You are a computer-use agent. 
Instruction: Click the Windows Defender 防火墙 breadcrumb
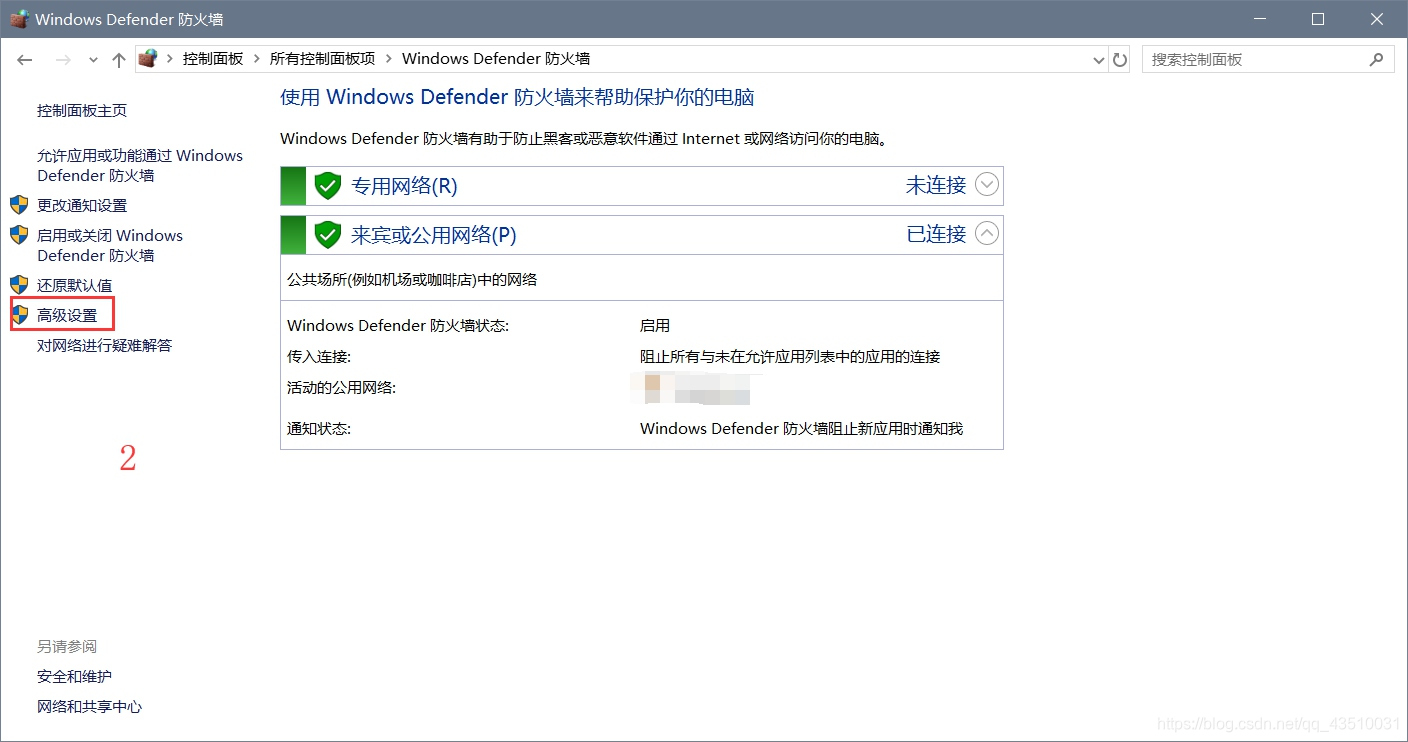point(496,59)
